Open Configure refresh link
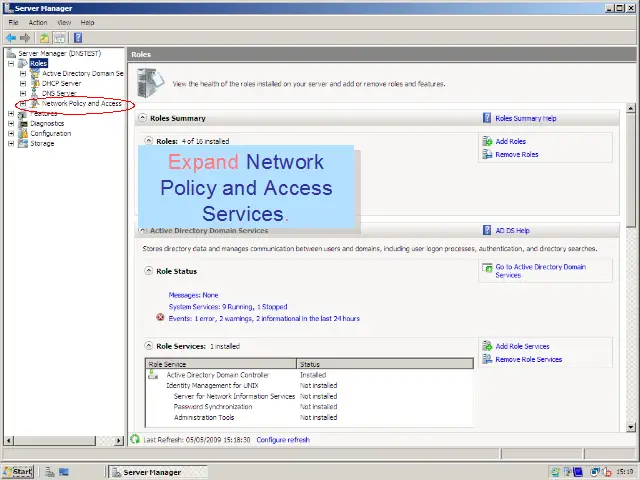The image size is (640, 480). coord(283,440)
